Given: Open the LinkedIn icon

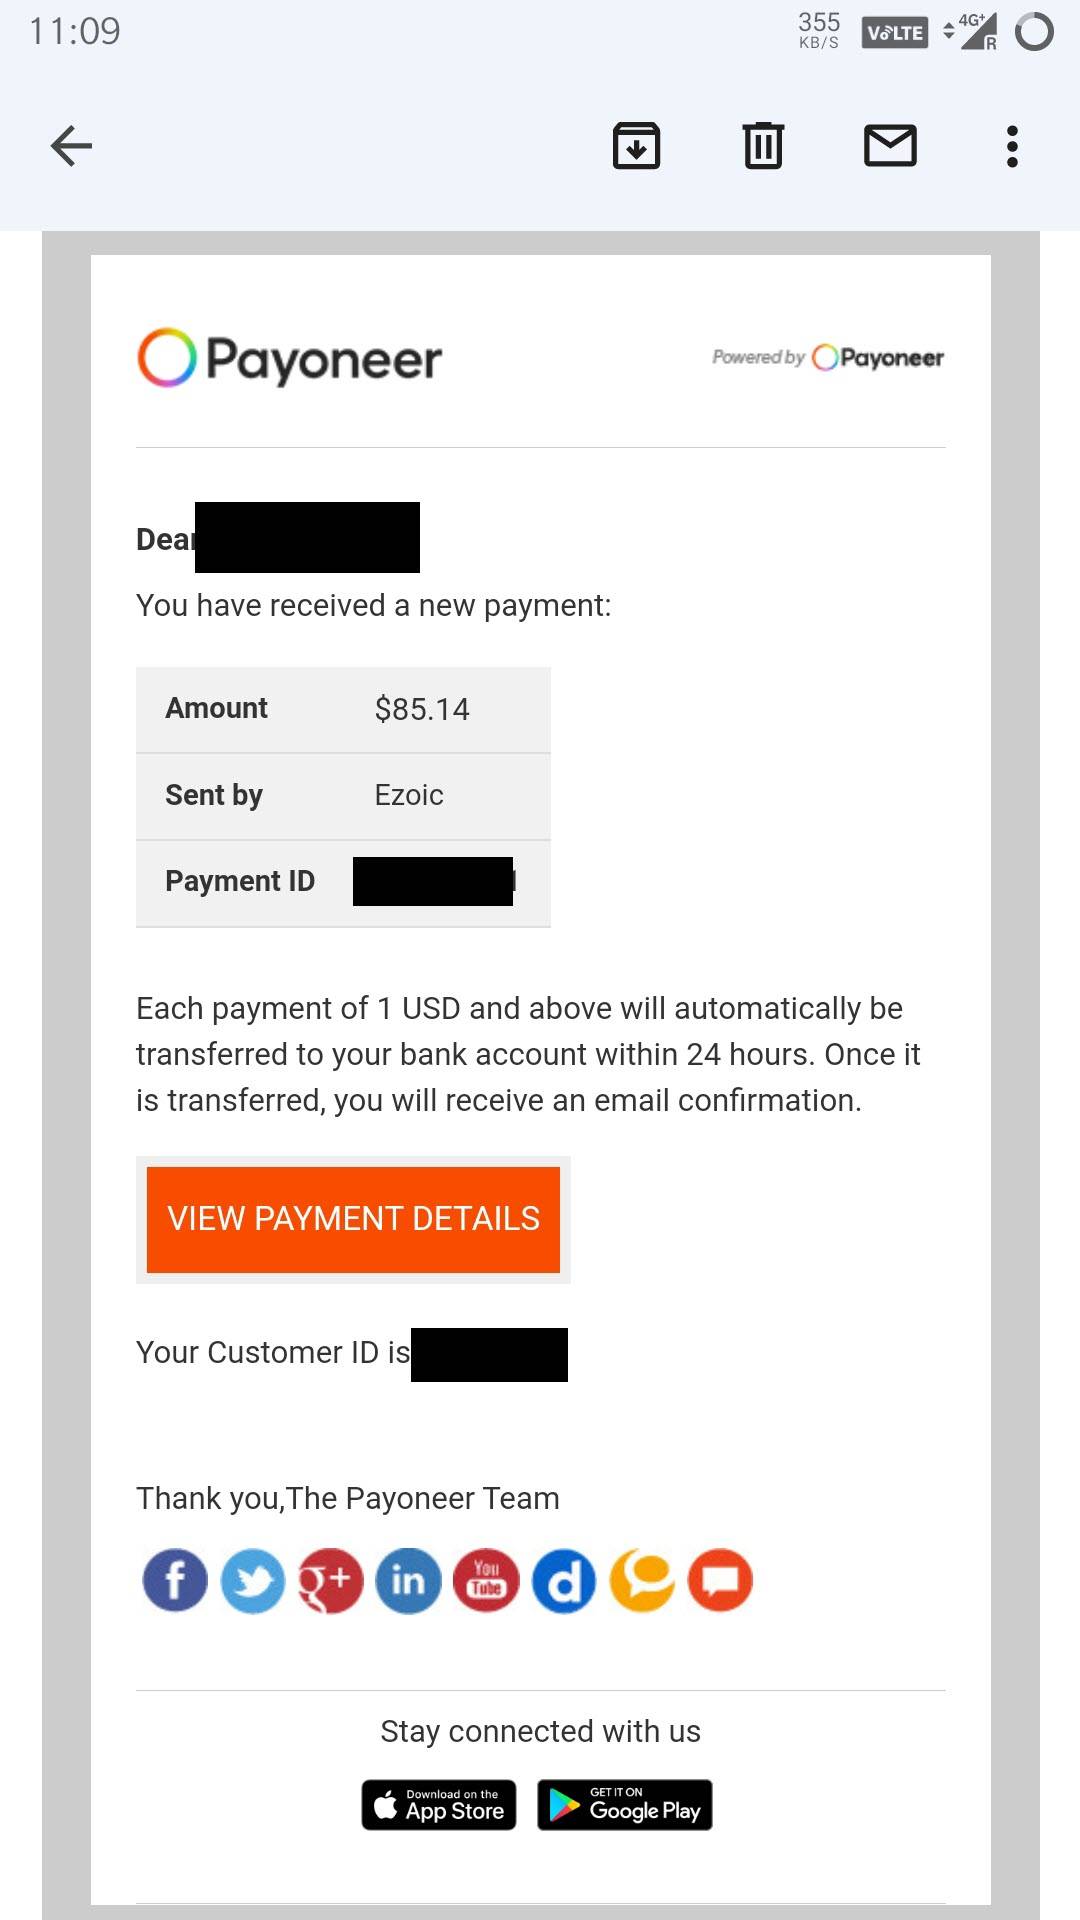Looking at the screenshot, I should (408, 1581).
